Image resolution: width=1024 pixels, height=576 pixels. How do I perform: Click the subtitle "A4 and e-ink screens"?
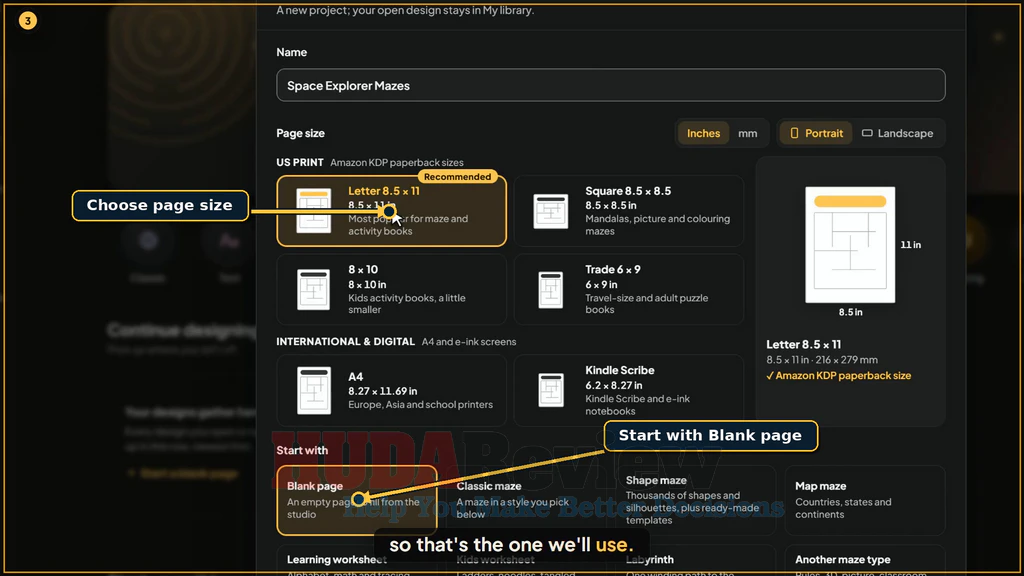pos(469,342)
